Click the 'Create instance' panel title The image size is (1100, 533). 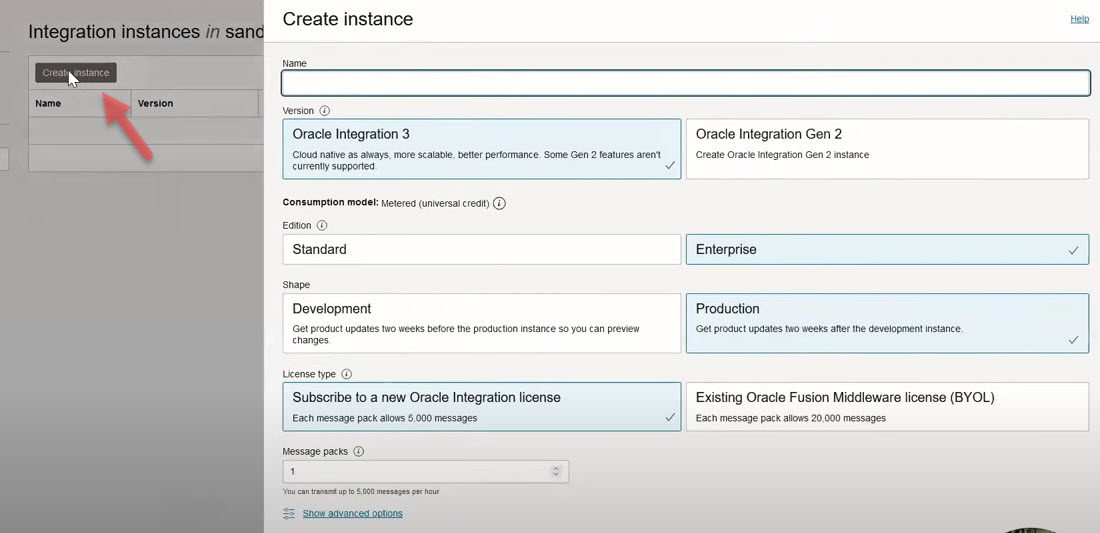pos(348,19)
